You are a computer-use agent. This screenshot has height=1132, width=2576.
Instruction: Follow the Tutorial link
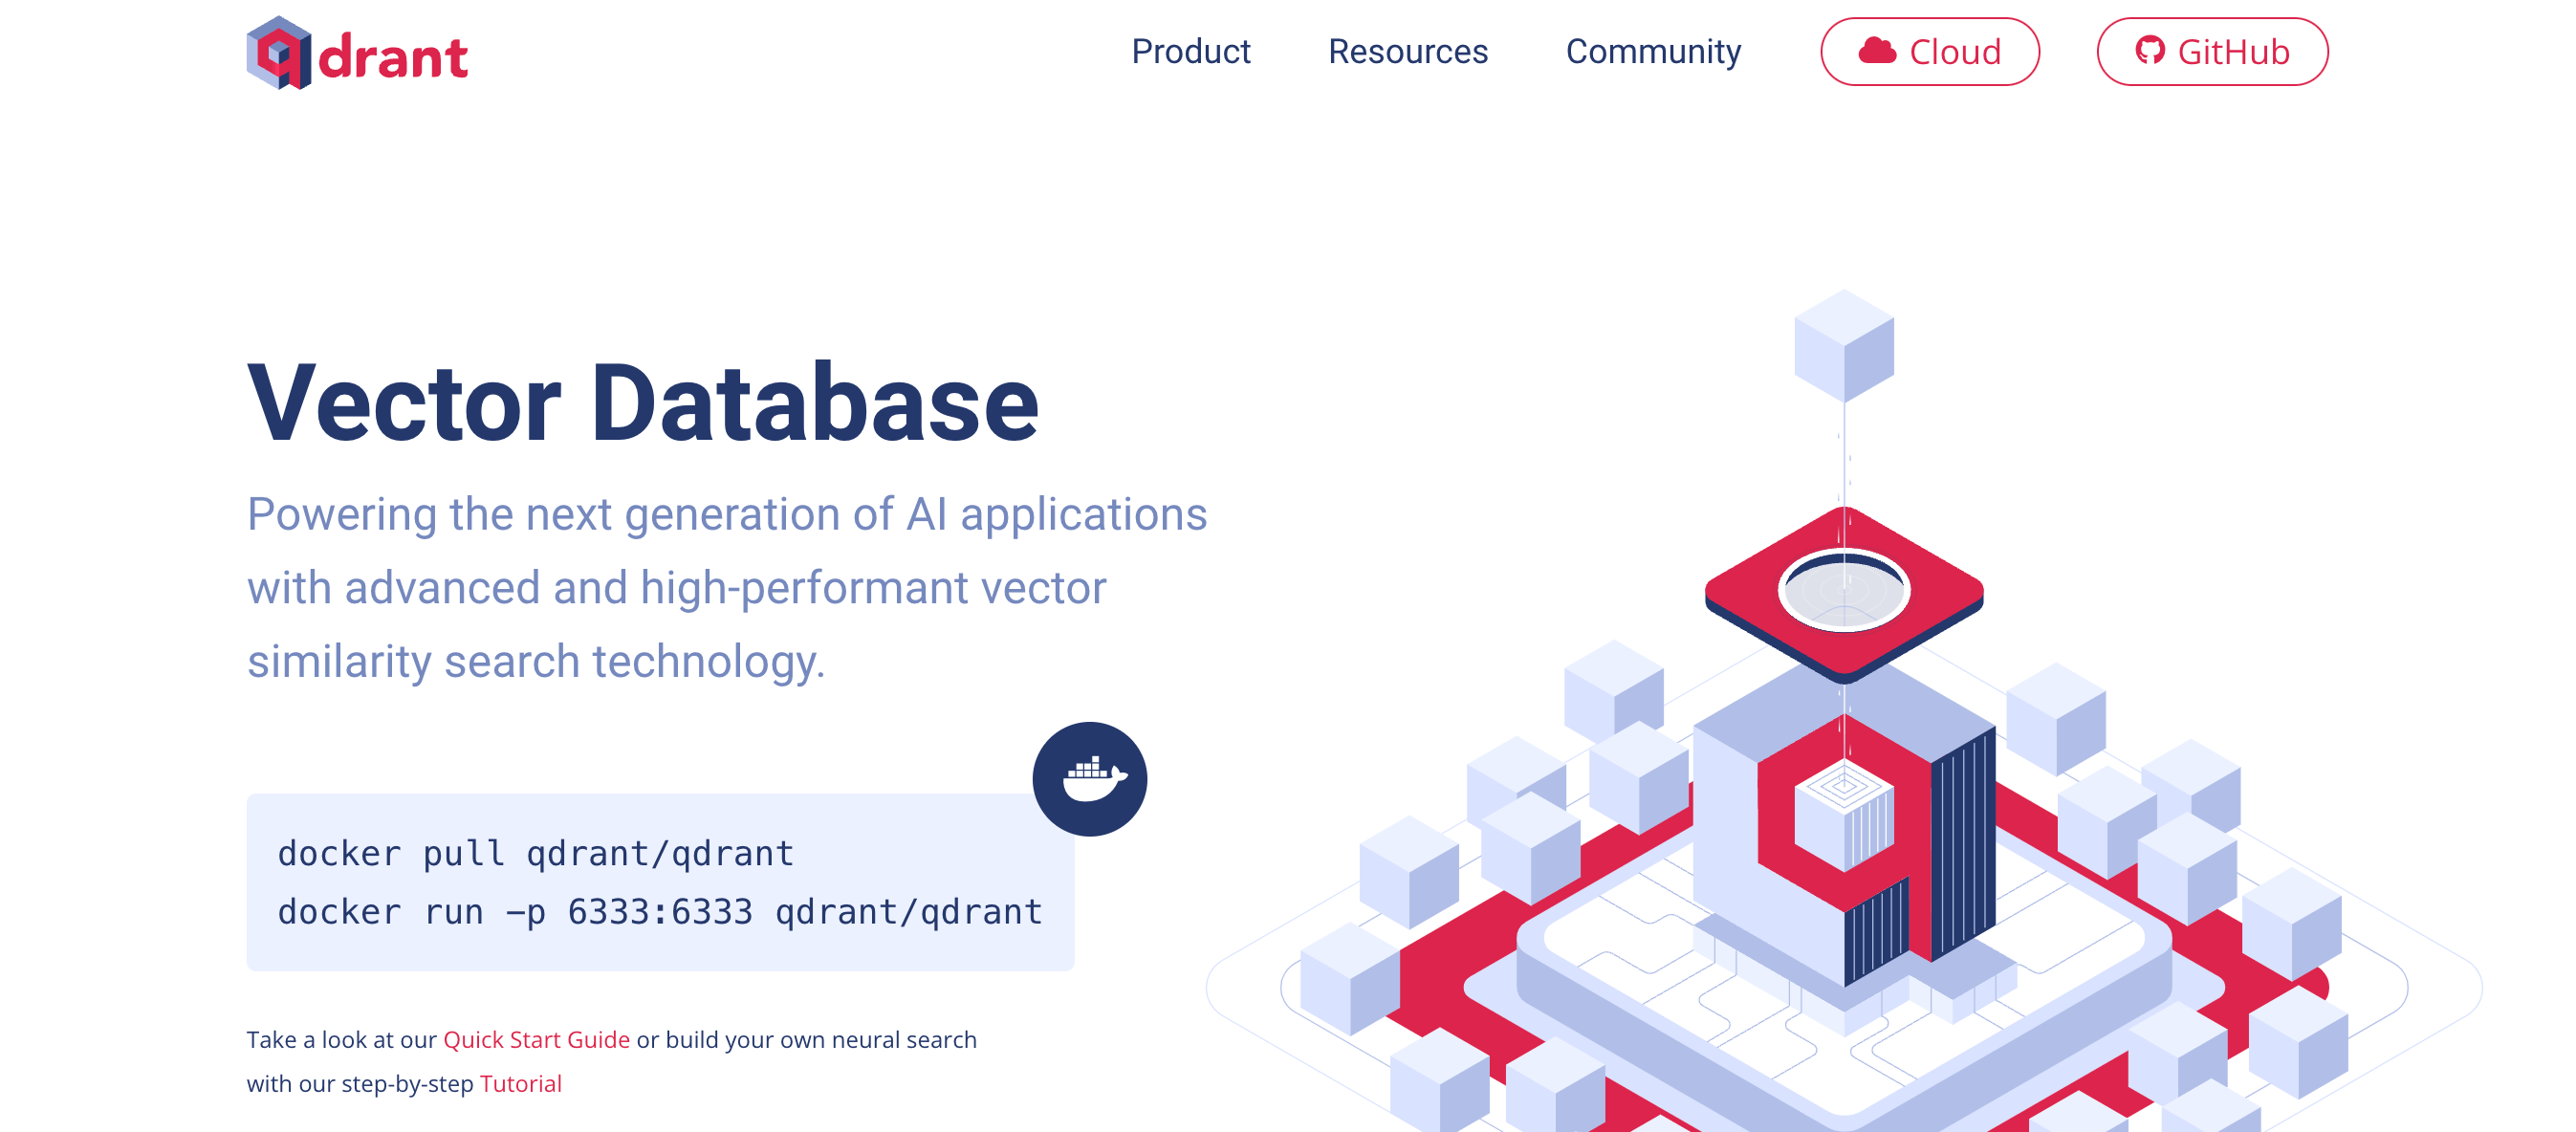pyautogui.click(x=520, y=1083)
